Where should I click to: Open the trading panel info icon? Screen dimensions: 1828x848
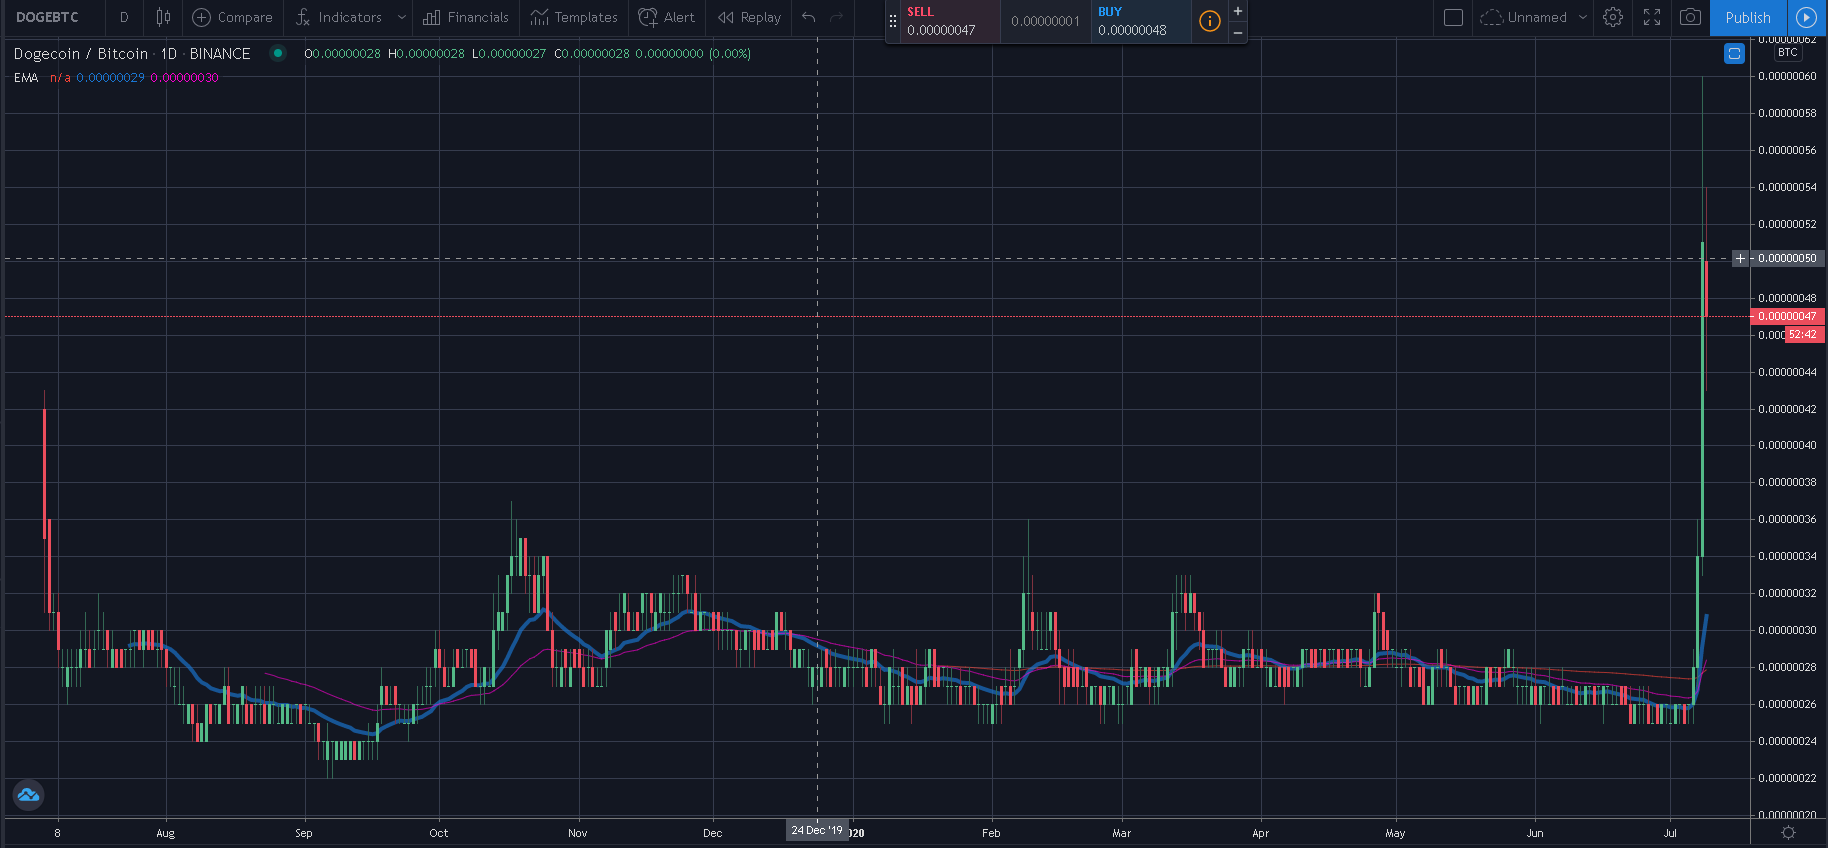(x=1209, y=21)
